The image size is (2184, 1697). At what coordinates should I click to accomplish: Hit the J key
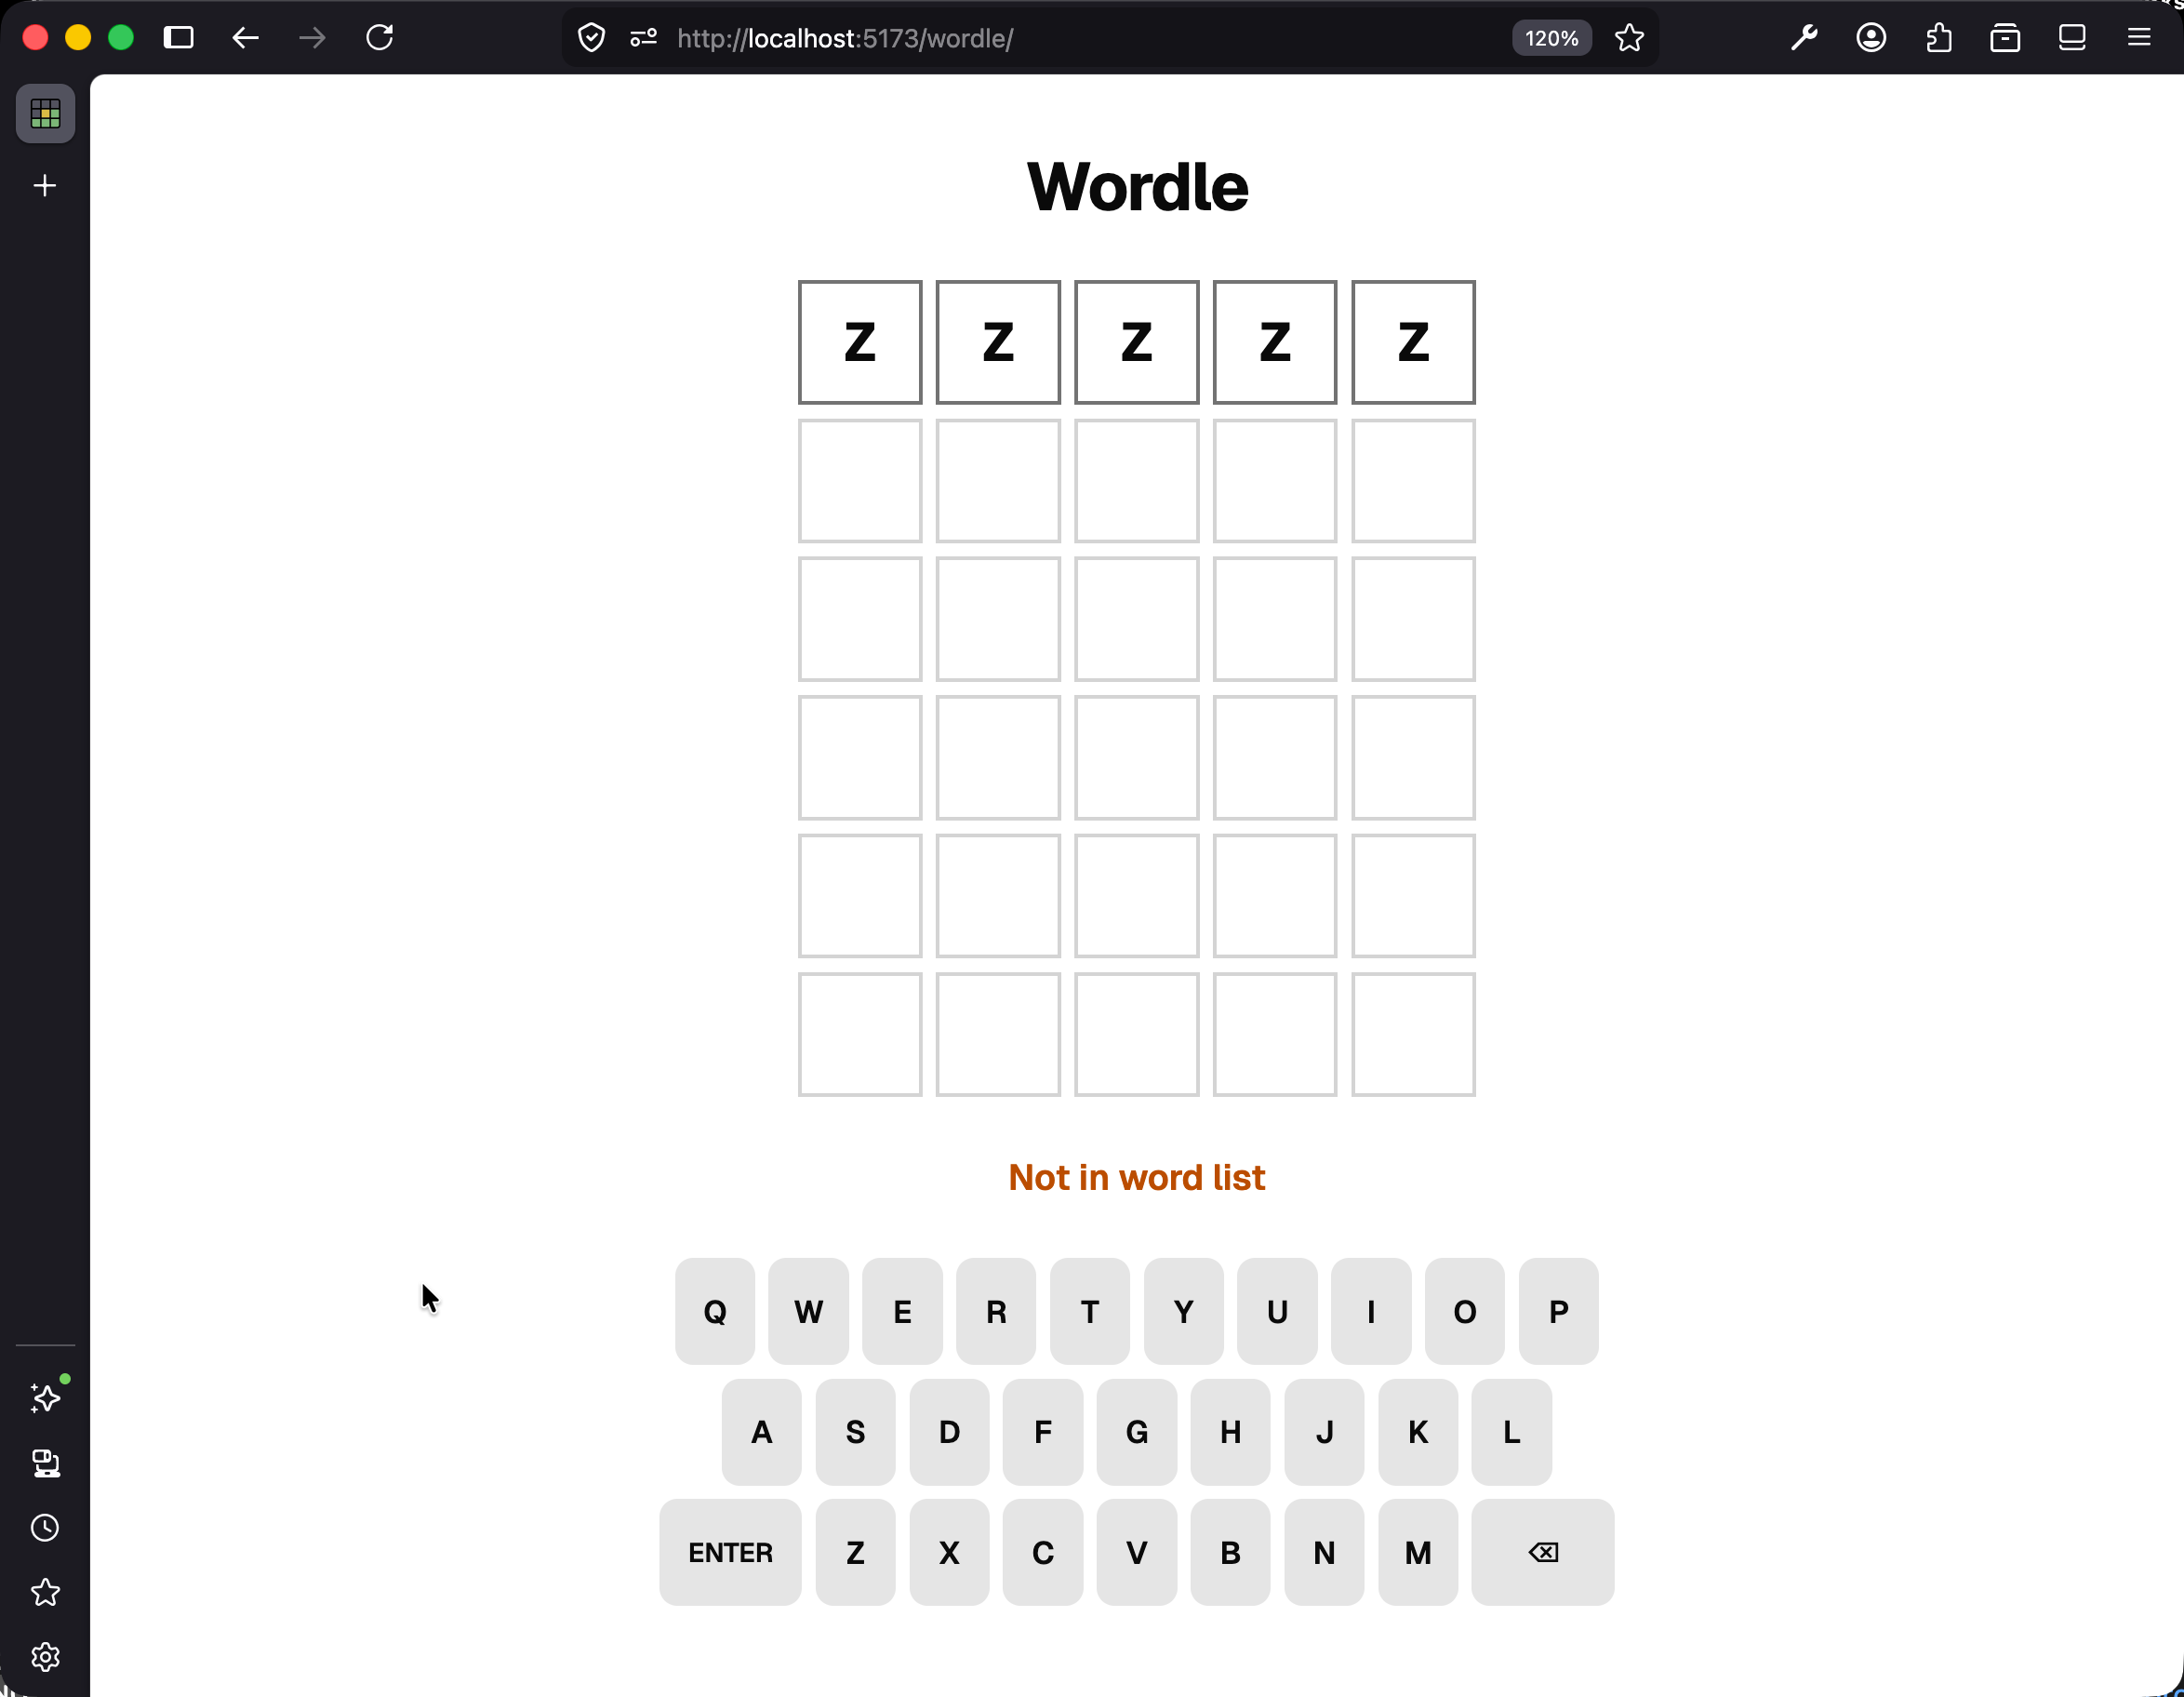1324,1432
